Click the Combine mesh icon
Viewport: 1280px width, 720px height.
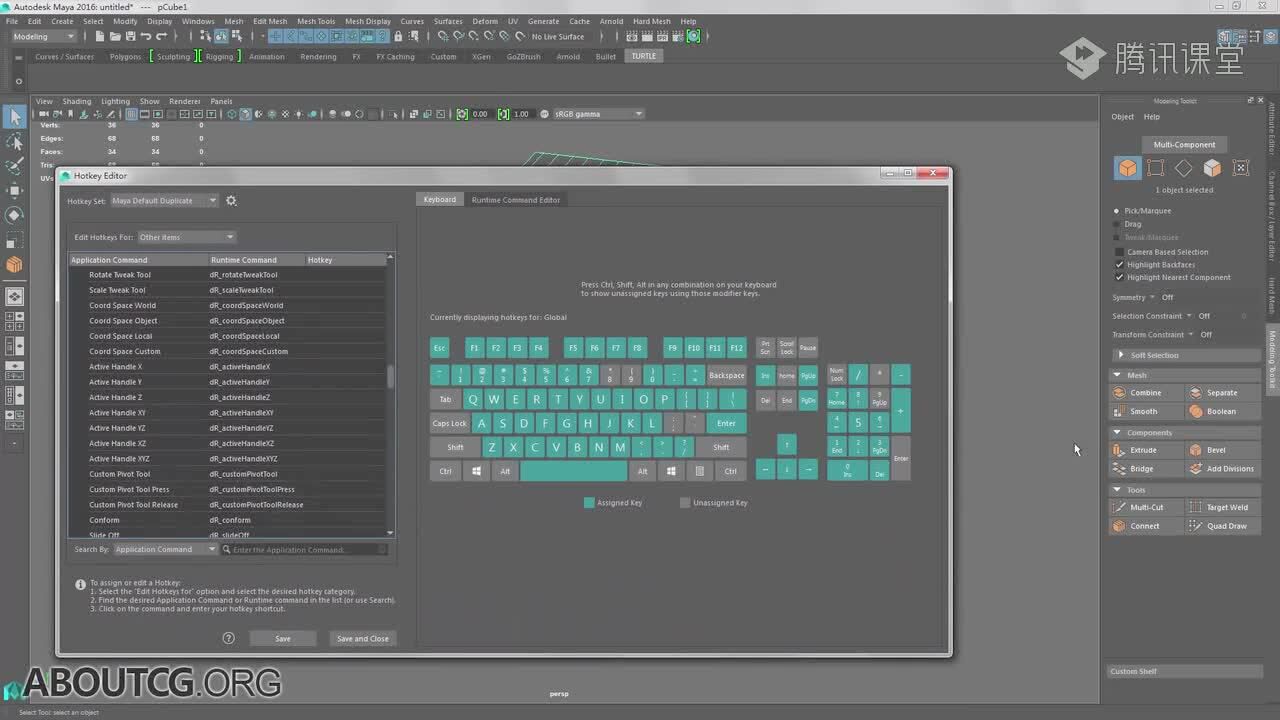click(x=1119, y=393)
